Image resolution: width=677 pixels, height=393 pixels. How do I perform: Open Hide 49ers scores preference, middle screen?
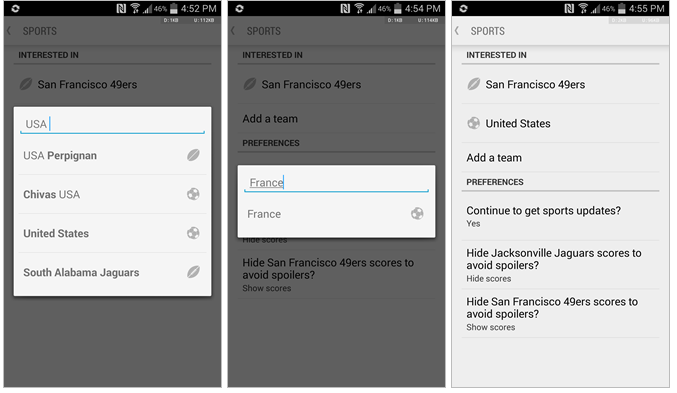pyautogui.click(x=336, y=275)
